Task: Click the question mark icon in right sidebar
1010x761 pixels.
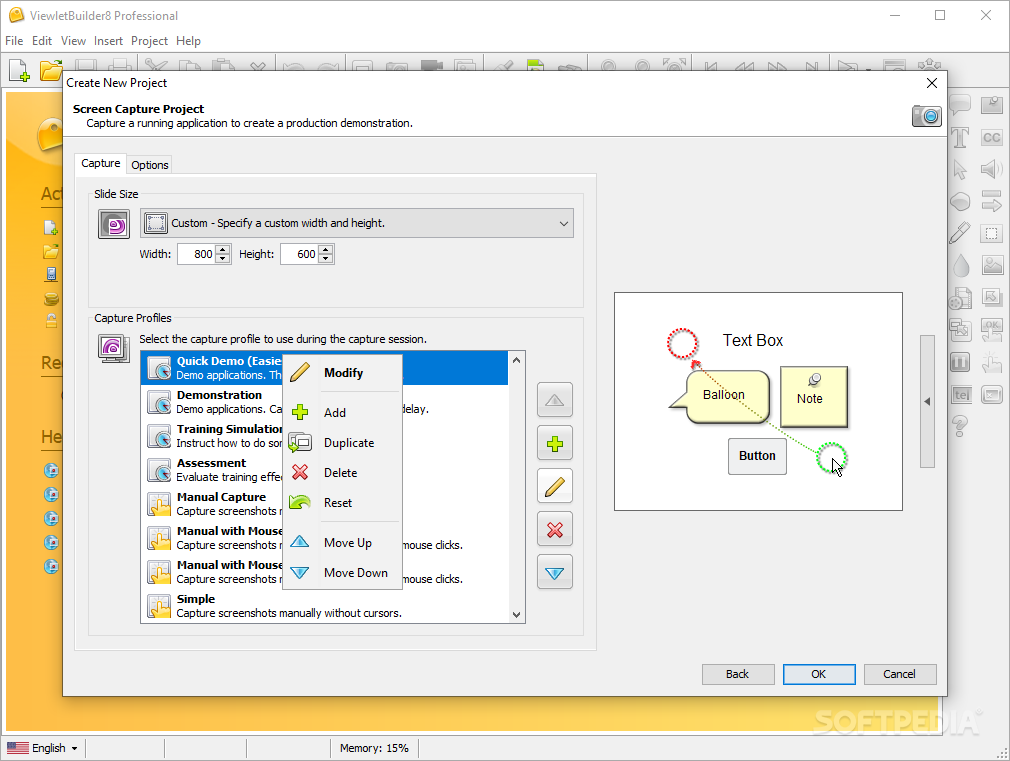Action: tap(960, 426)
